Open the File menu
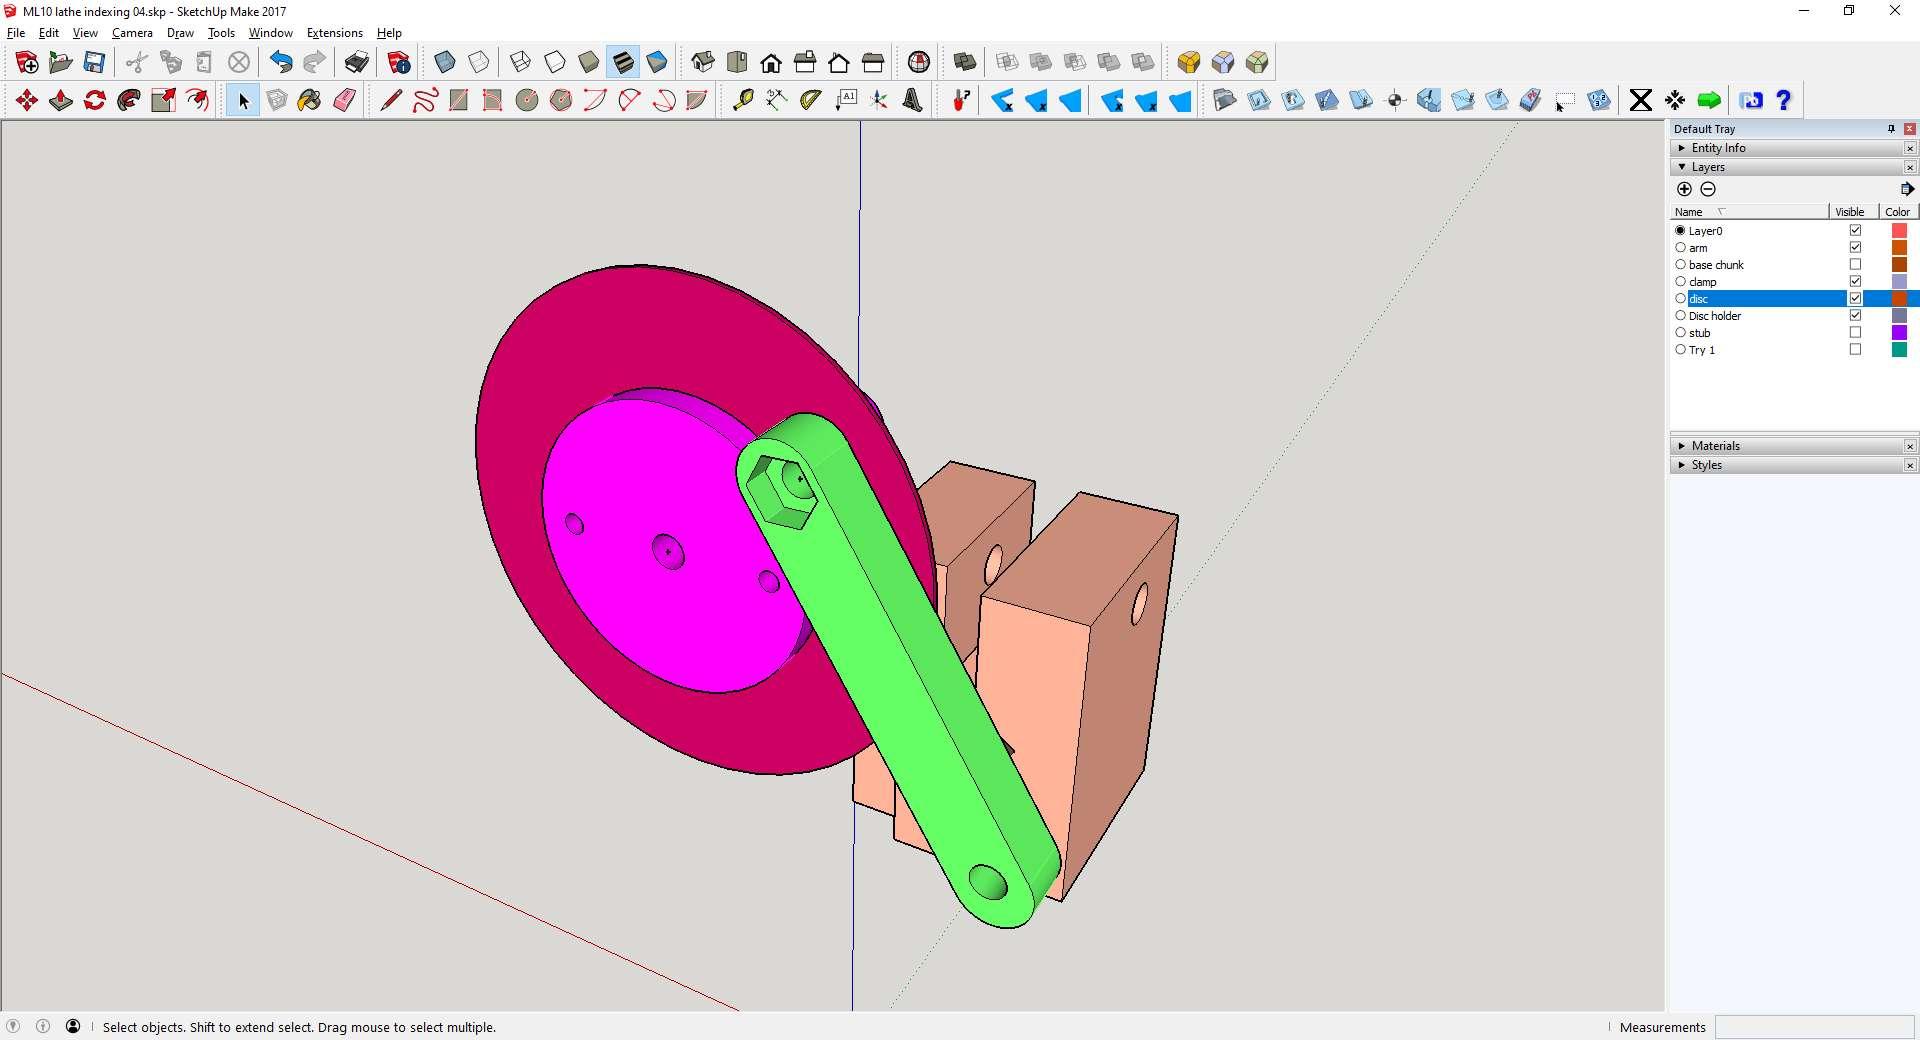 [x=16, y=33]
